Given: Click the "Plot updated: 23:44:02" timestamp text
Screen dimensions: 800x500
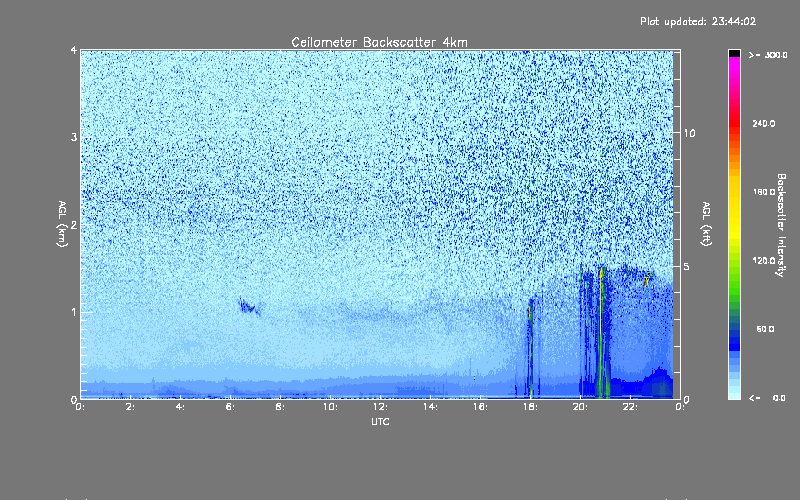Looking at the screenshot, I should (698, 21).
